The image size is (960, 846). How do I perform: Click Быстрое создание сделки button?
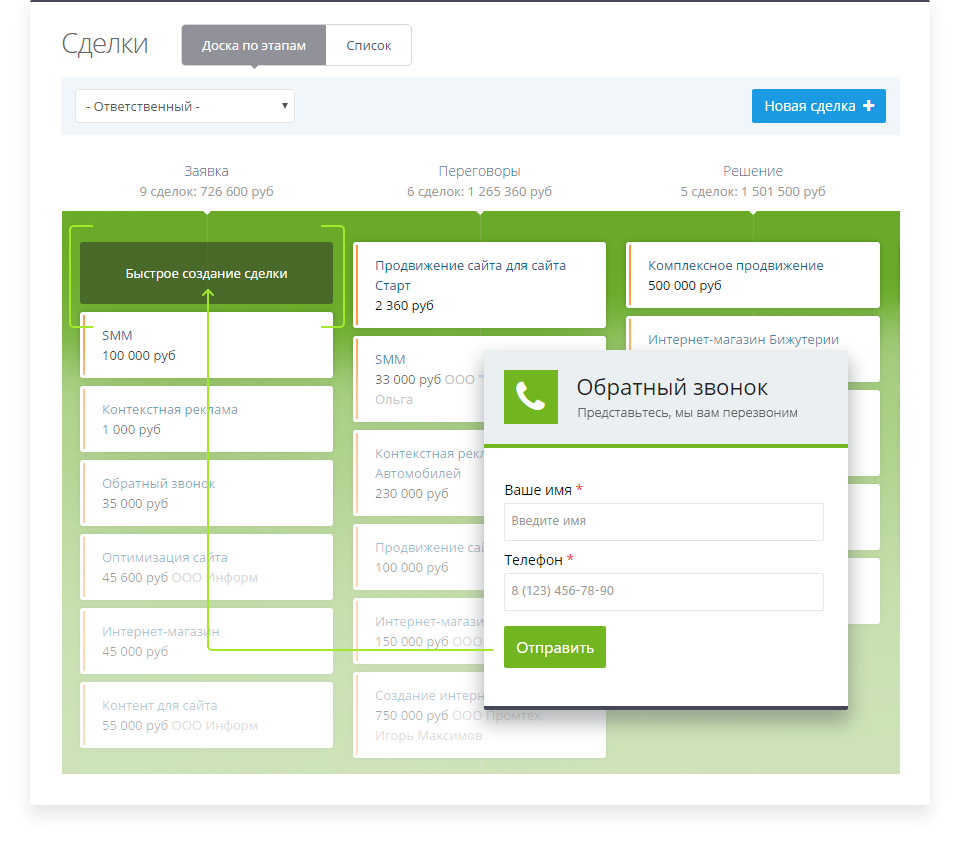click(206, 273)
